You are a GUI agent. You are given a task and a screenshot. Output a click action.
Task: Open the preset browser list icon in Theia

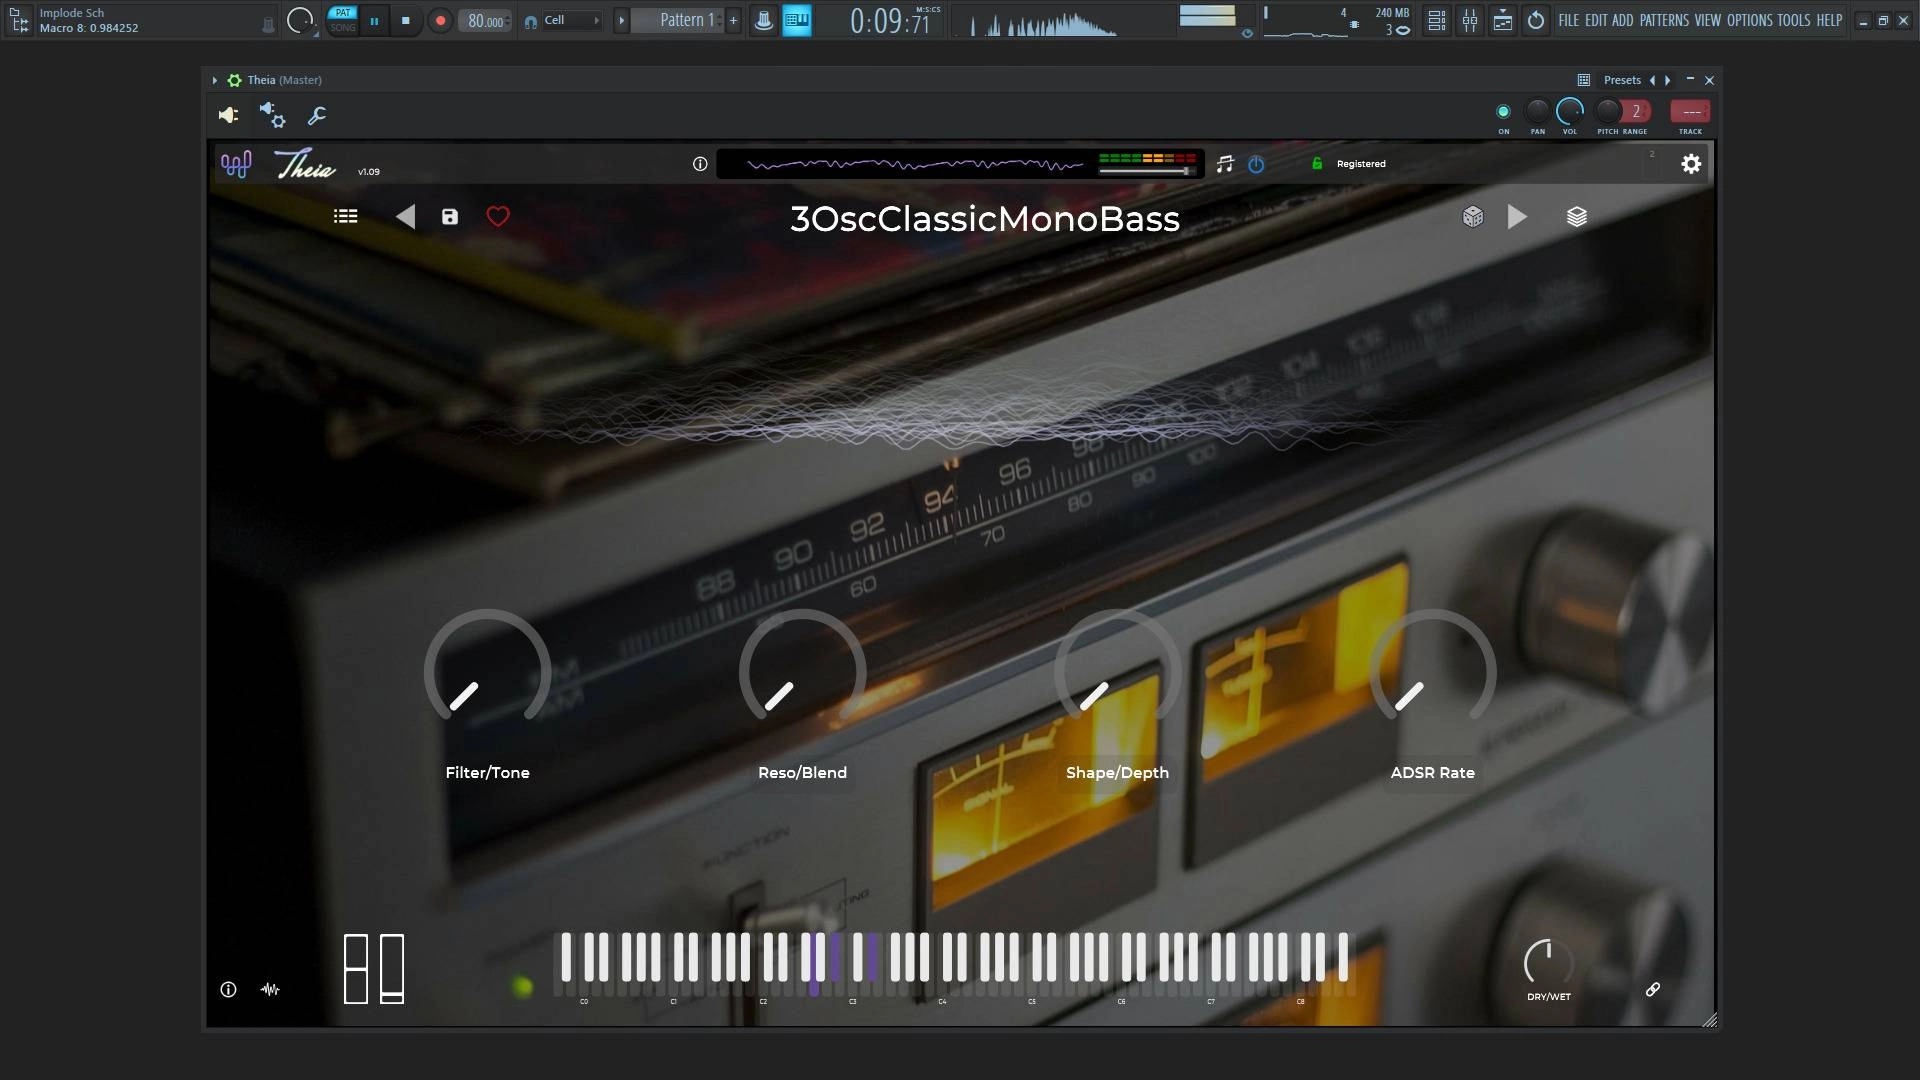pos(345,216)
